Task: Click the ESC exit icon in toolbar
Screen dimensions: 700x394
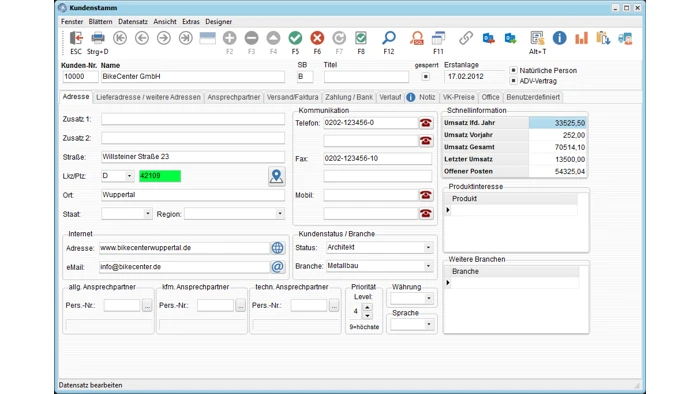Action: tap(76, 38)
